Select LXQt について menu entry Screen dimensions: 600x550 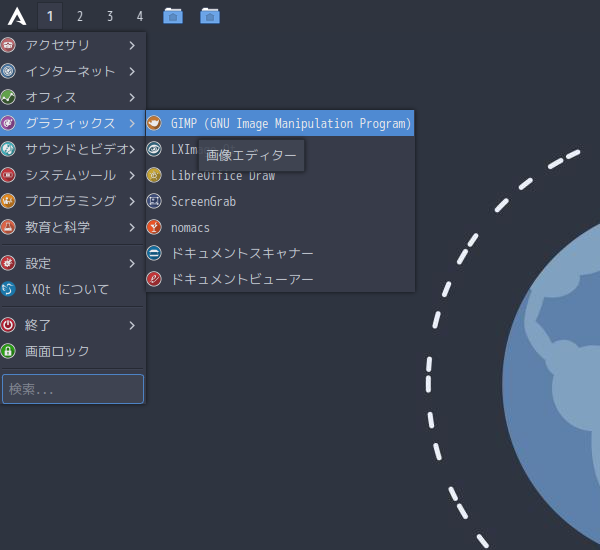72,289
